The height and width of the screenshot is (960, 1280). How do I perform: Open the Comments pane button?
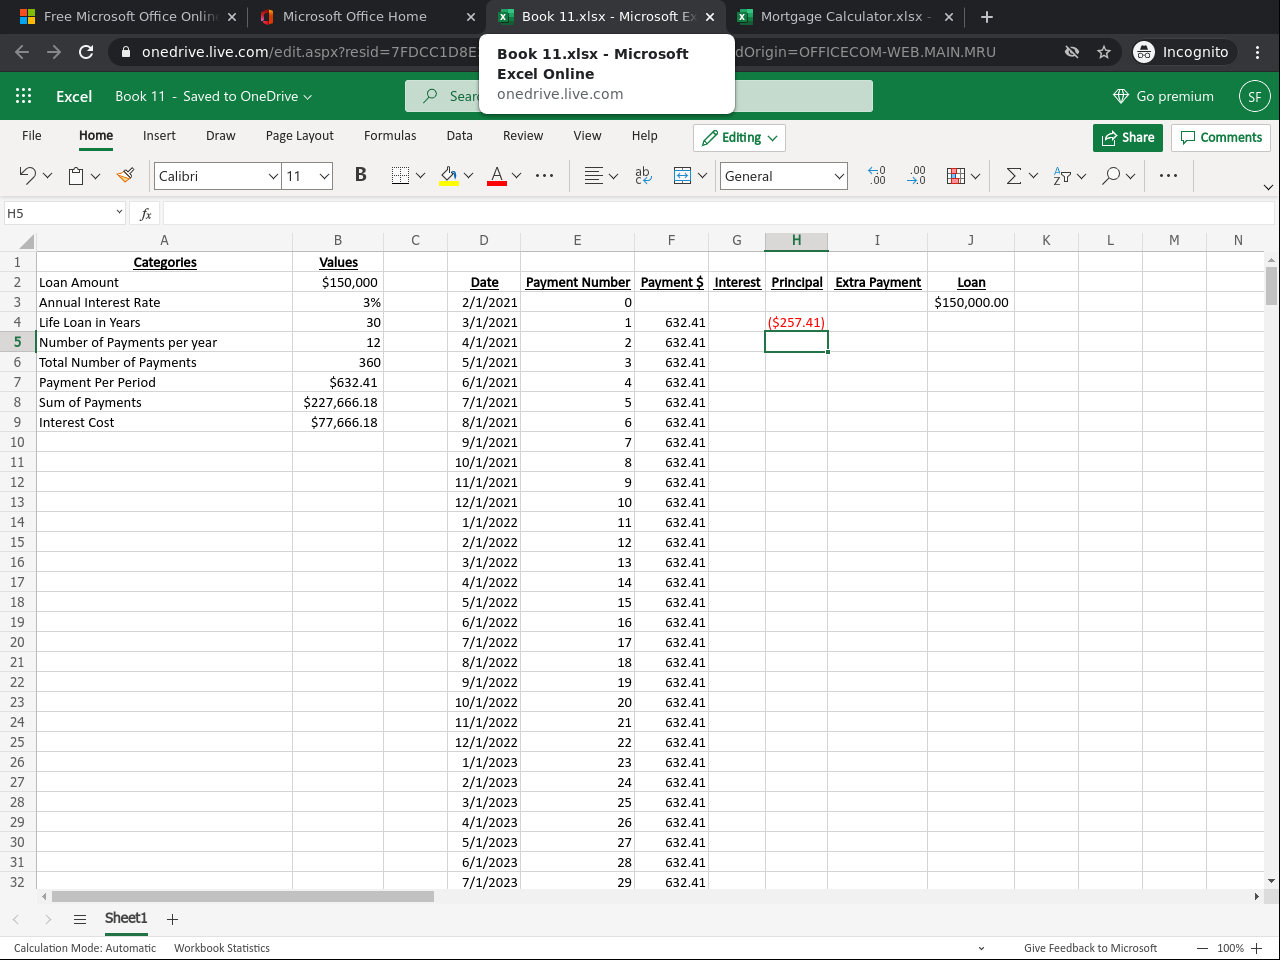(1221, 138)
